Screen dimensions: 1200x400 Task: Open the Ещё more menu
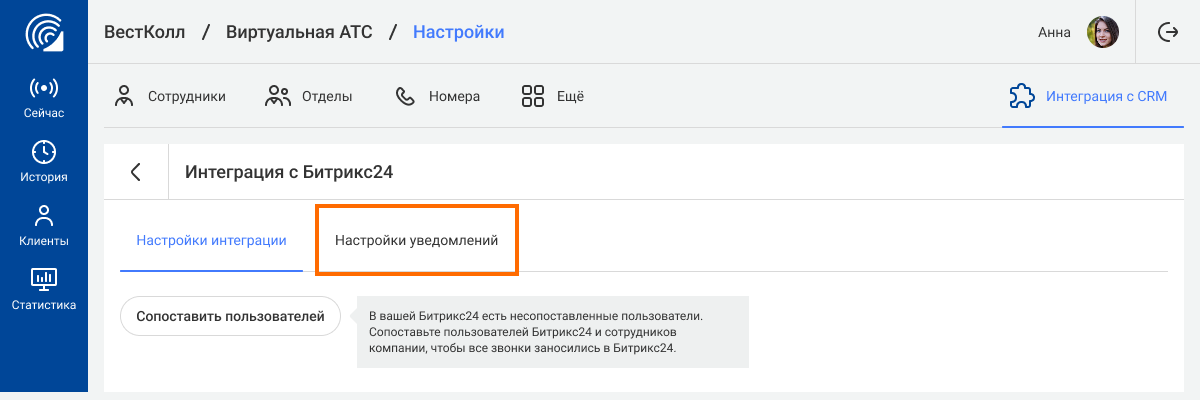[x=552, y=97]
